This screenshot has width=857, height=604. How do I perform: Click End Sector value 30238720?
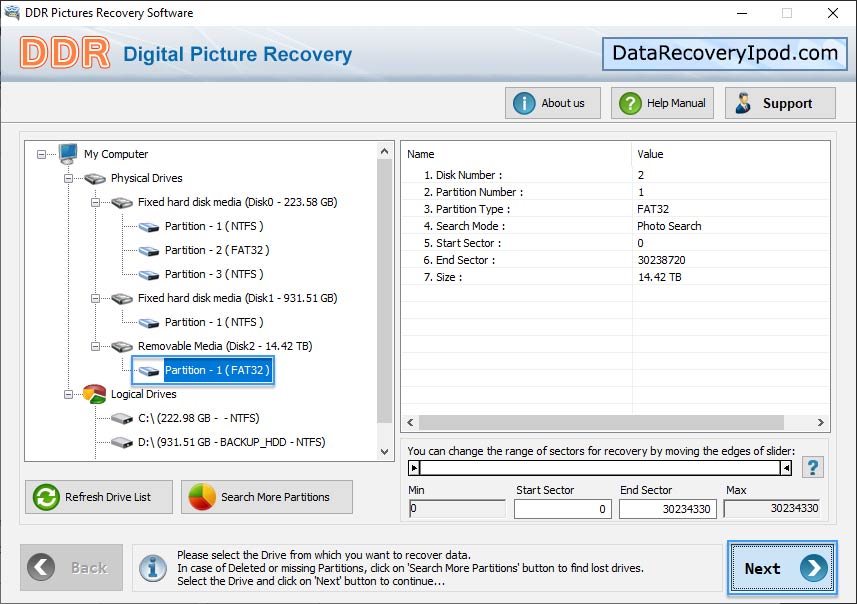tap(661, 261)
